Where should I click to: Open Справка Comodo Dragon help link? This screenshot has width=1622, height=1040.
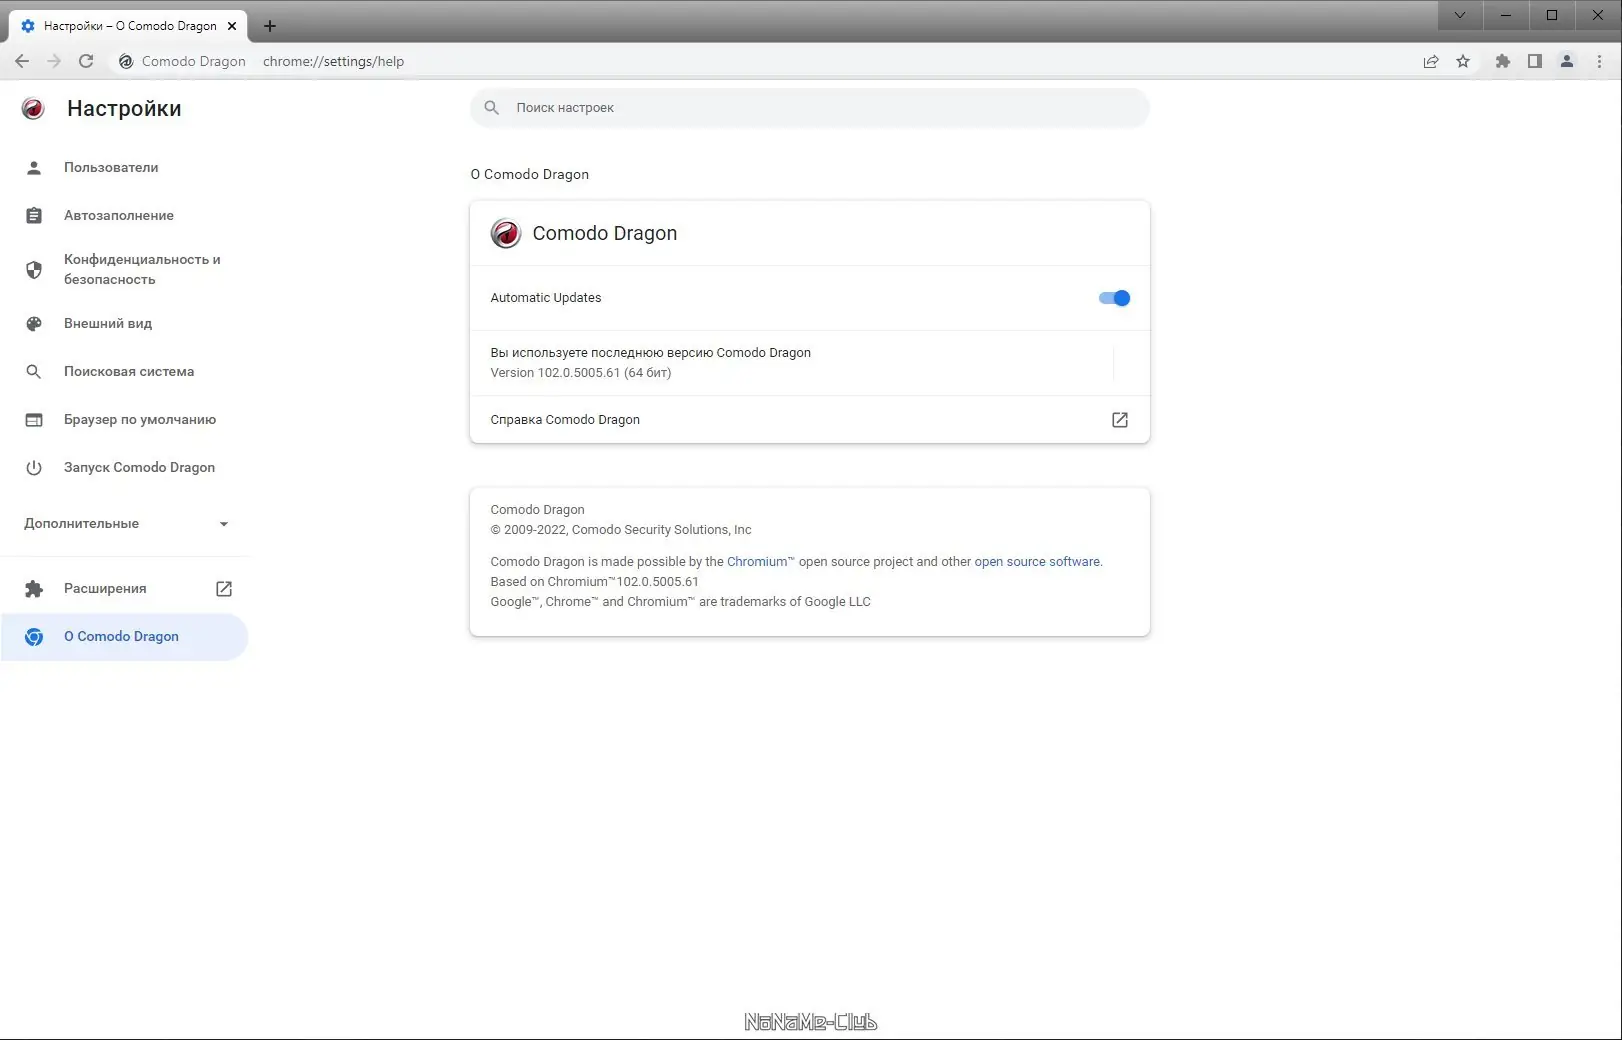point(809,420)
